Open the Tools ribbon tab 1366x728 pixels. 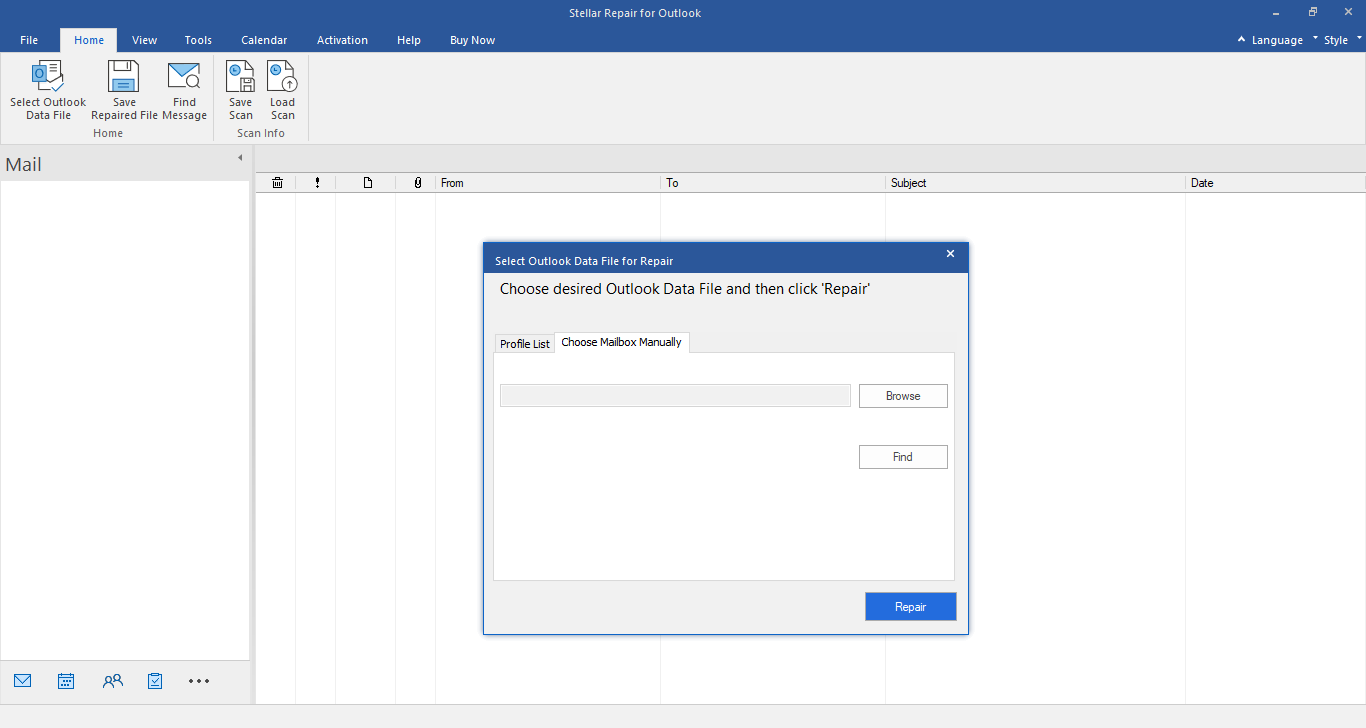coord(198,40)
